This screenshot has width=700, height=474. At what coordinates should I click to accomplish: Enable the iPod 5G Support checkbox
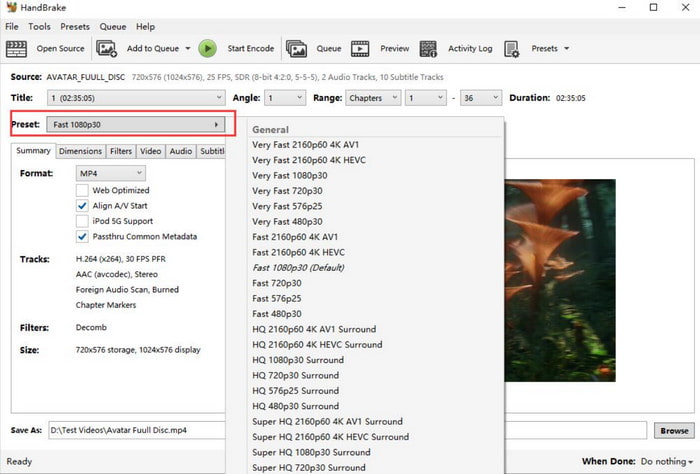(x=82, y=221)
